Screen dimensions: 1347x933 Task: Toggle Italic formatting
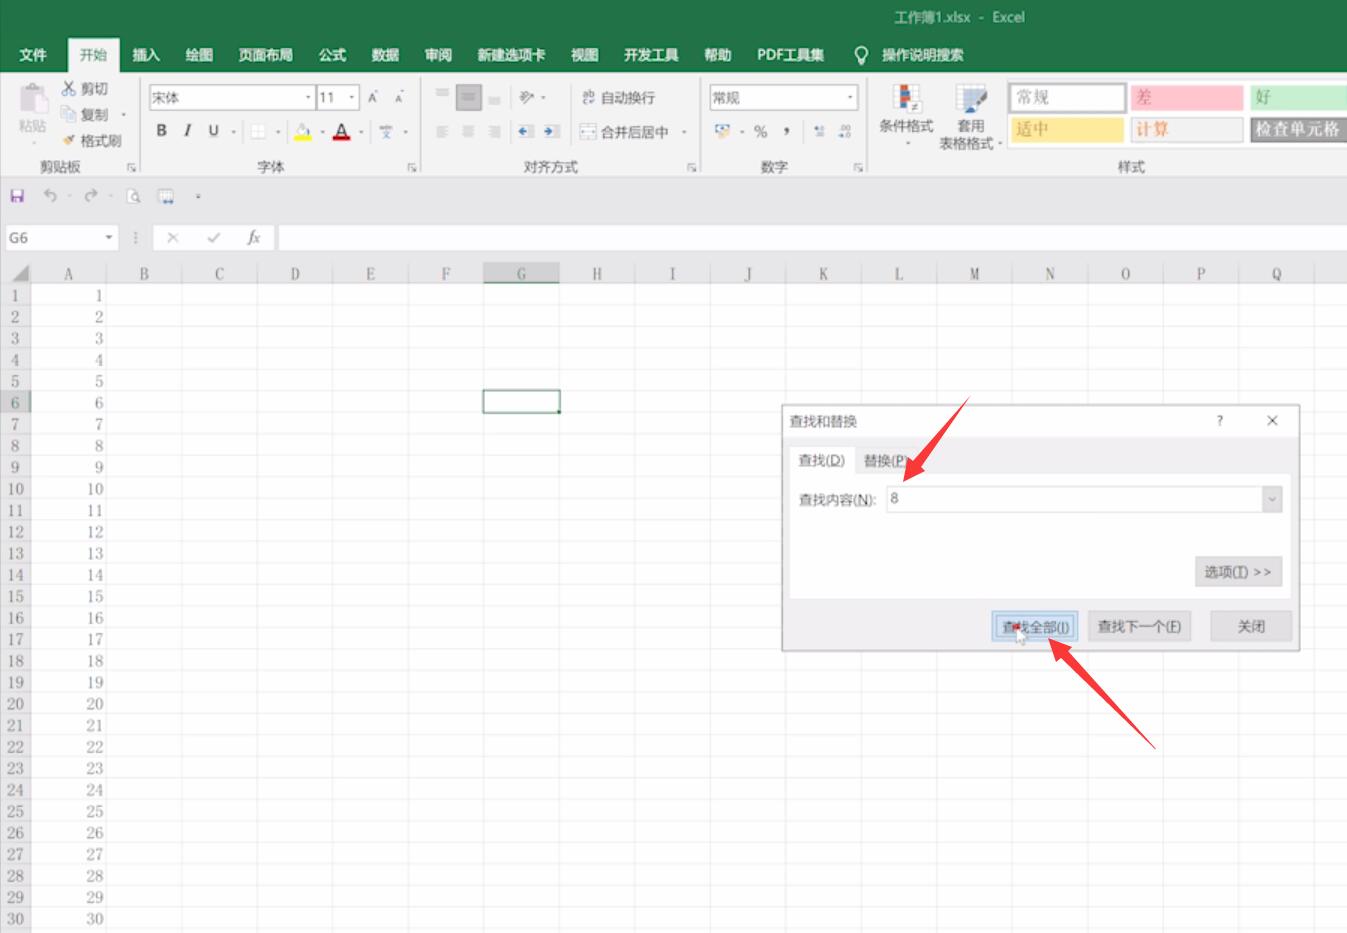click(187, 131)
